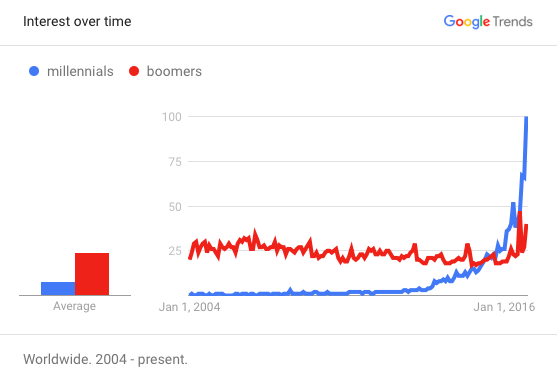The width and height of the screenshot is (557, 380).
Task: Click the Google Trends logo
Action: tap(488, 22)
